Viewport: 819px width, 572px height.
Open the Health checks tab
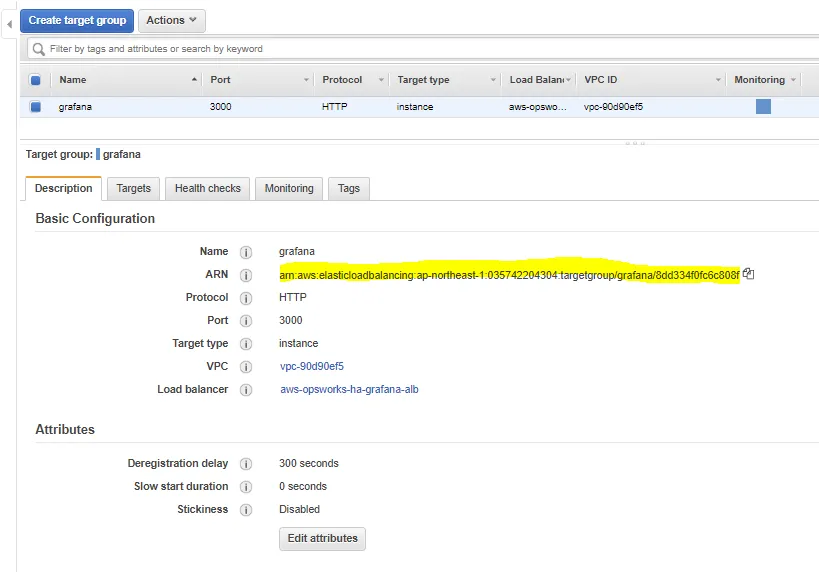click(x=207, y=188)
